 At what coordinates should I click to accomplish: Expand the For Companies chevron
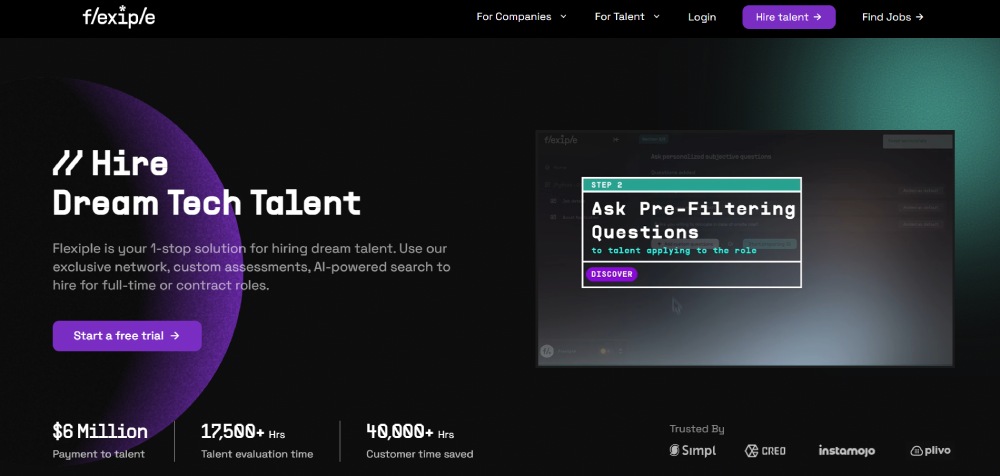[563, 17]
